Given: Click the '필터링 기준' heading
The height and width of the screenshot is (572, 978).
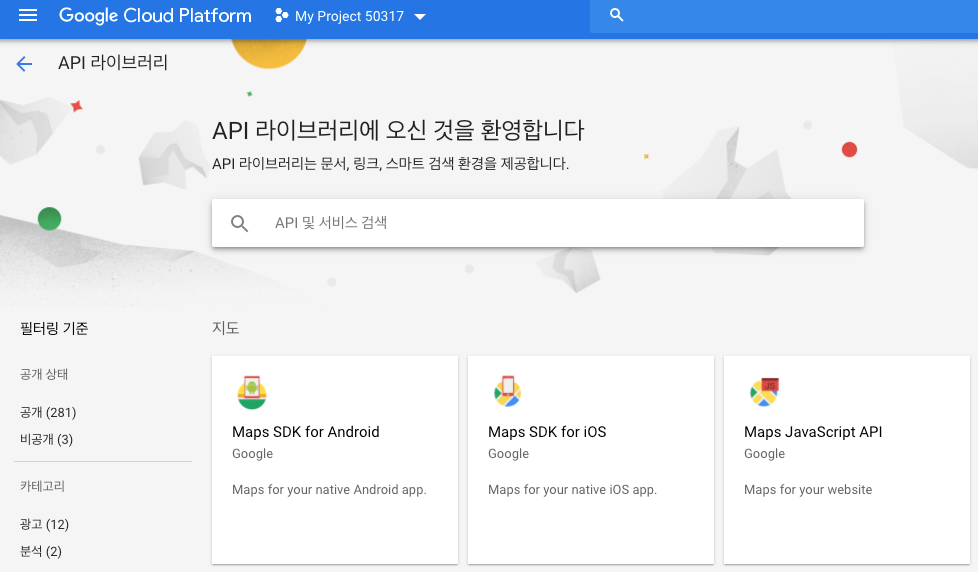Looking at the screenshot, I should coord(54,328).
